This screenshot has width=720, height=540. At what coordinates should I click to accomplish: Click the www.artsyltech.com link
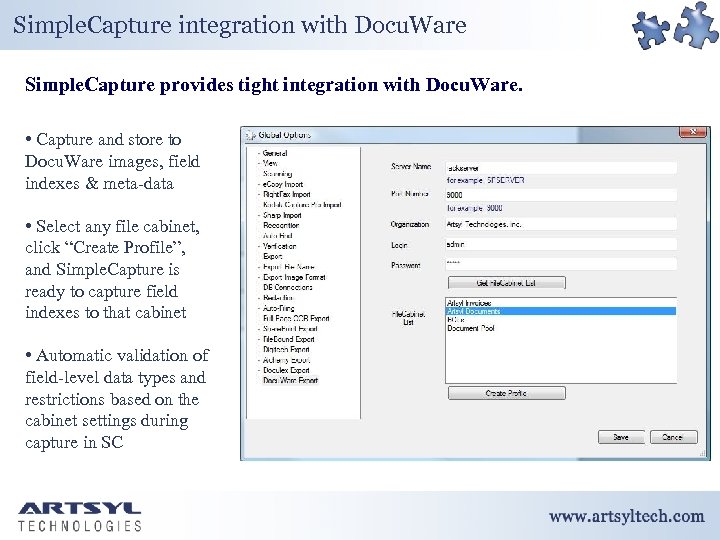pyautogui.click(x=627, y=517)
